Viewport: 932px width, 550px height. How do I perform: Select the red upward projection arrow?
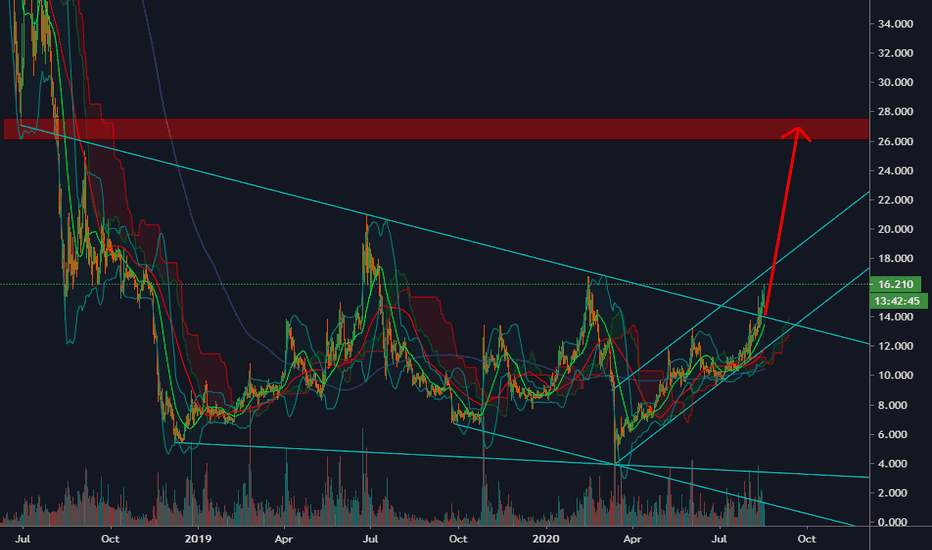pyautogui.click(x=783, y=221)
